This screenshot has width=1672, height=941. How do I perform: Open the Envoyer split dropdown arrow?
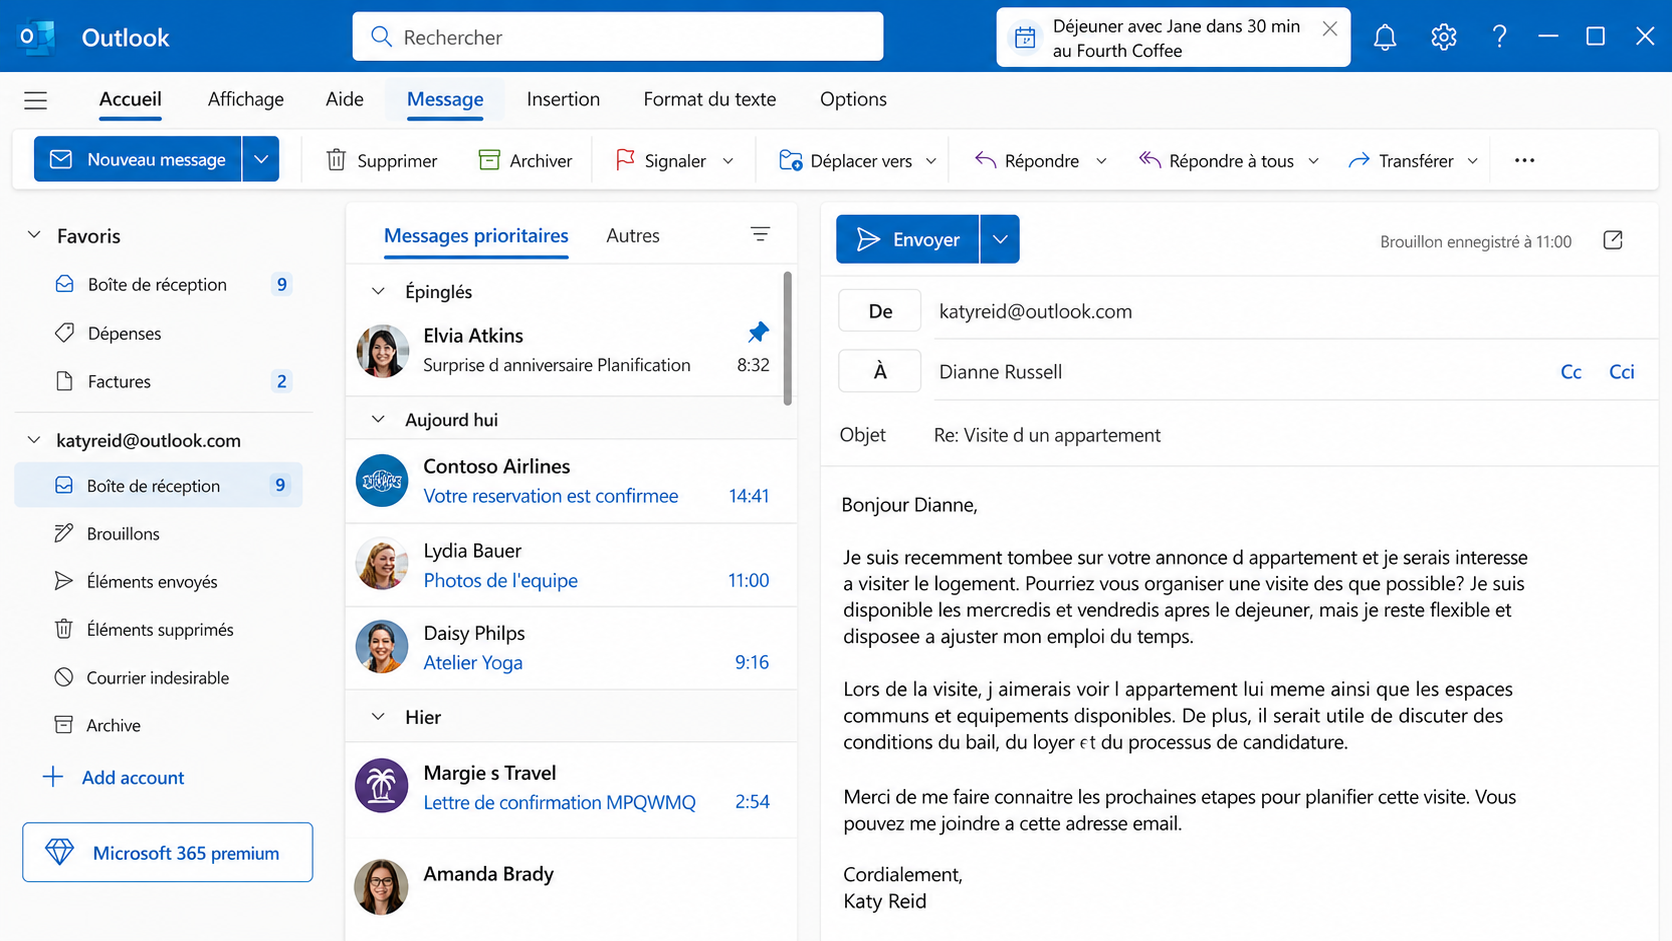(999, 239)
